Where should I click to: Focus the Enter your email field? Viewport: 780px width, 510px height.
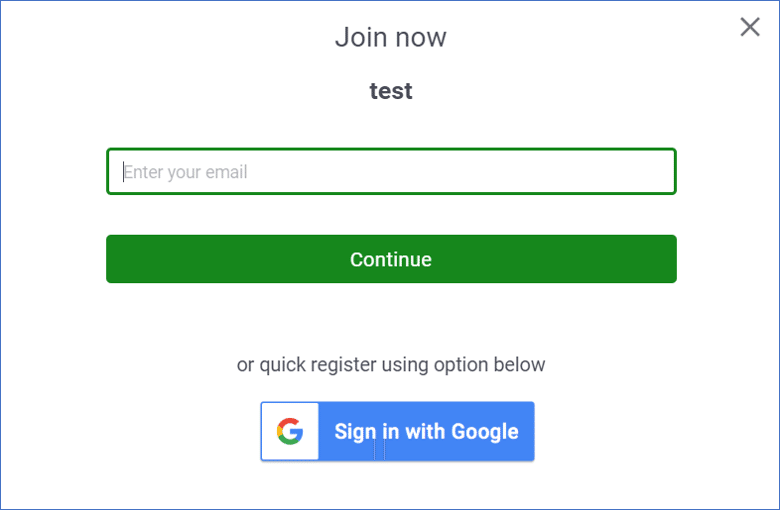point(391,172)
